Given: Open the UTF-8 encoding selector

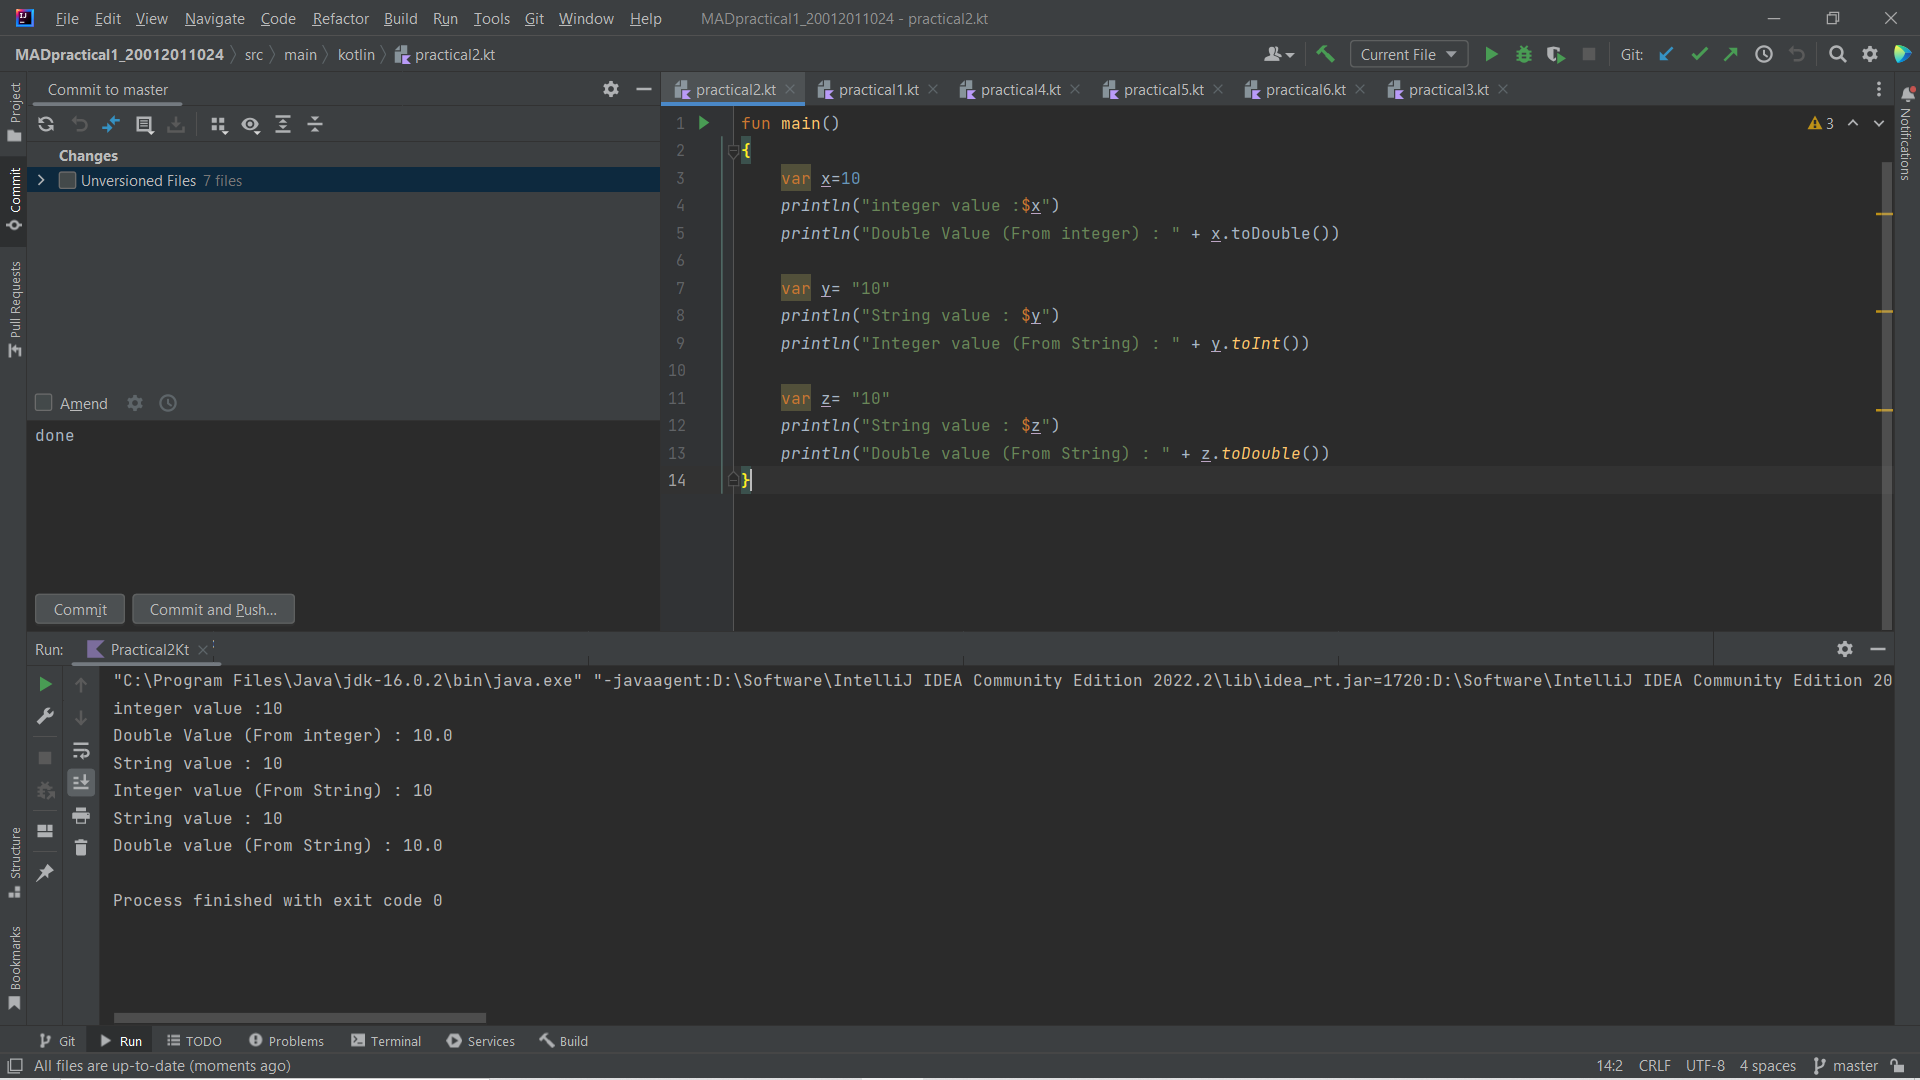Looking at the screenshot, I should 1705,1066.
